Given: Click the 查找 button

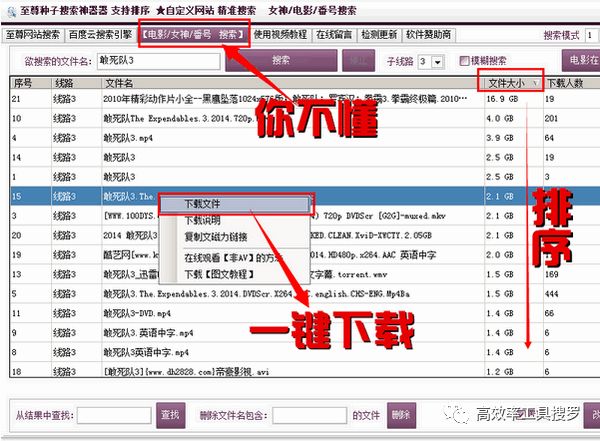Looking at the screenshot, I should tap(171, 415).
